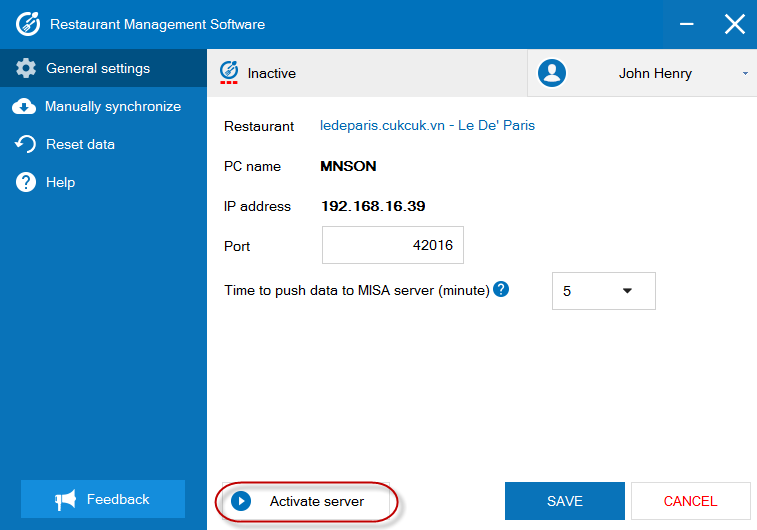
Task: Open General settings menu item
Action: (103, 68)
